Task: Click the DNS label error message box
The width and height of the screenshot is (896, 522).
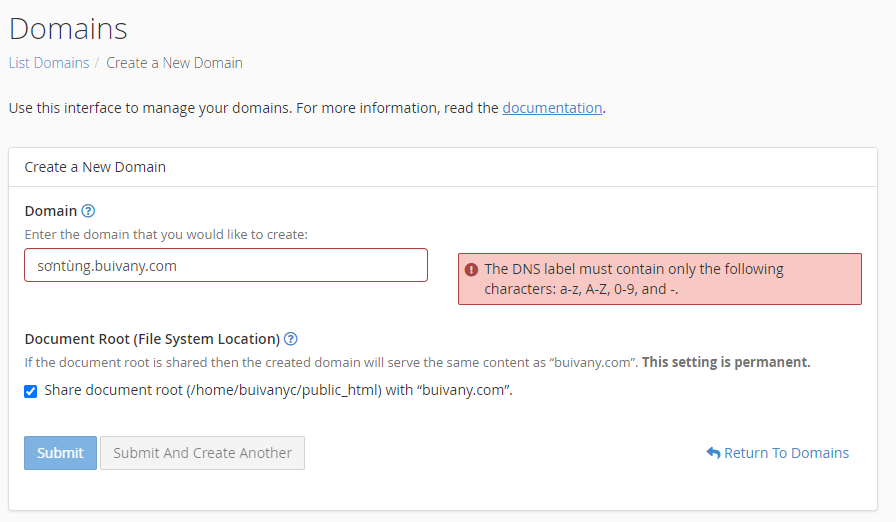Action: coord(660,279)
